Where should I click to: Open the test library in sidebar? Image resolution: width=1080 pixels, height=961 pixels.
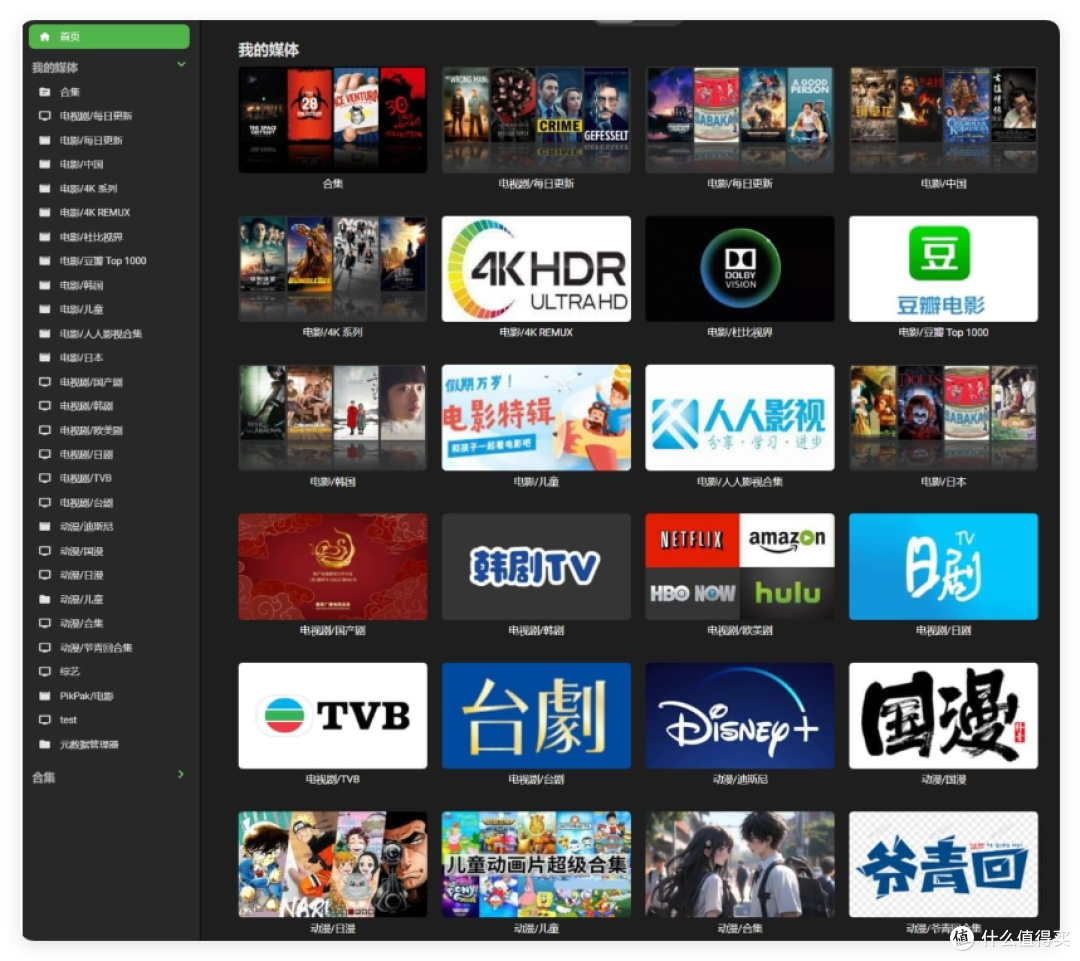(x=68, y=720)
